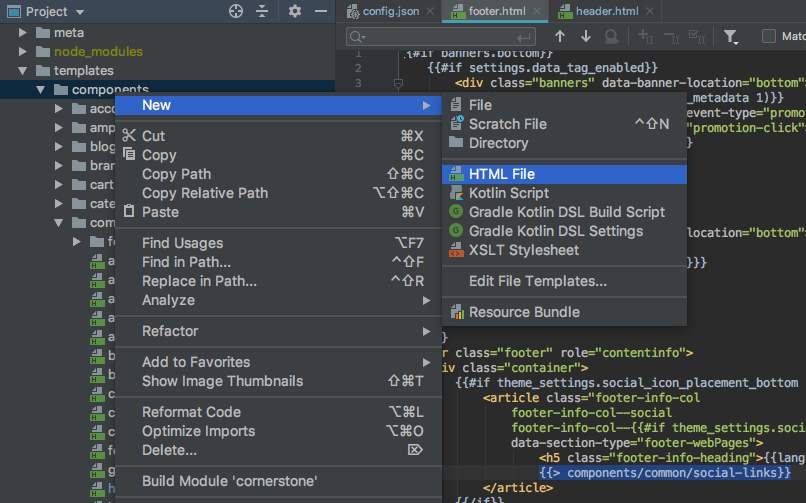Open the New submenu
This screenshot has height=503, width=806.
(278, 105)
